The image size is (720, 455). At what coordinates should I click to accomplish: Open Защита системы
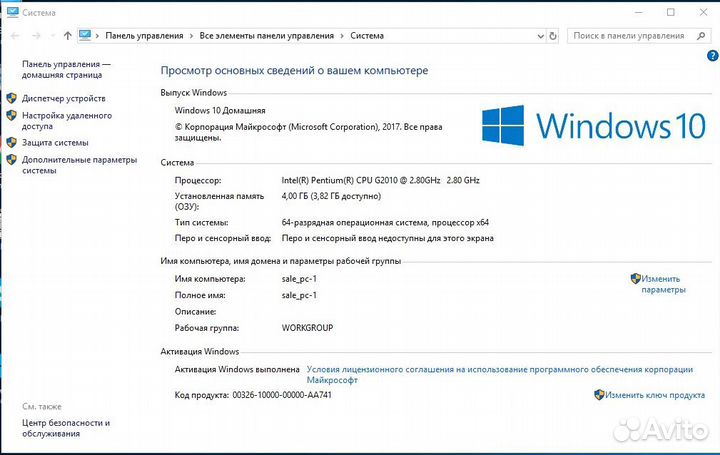(55, 143)
